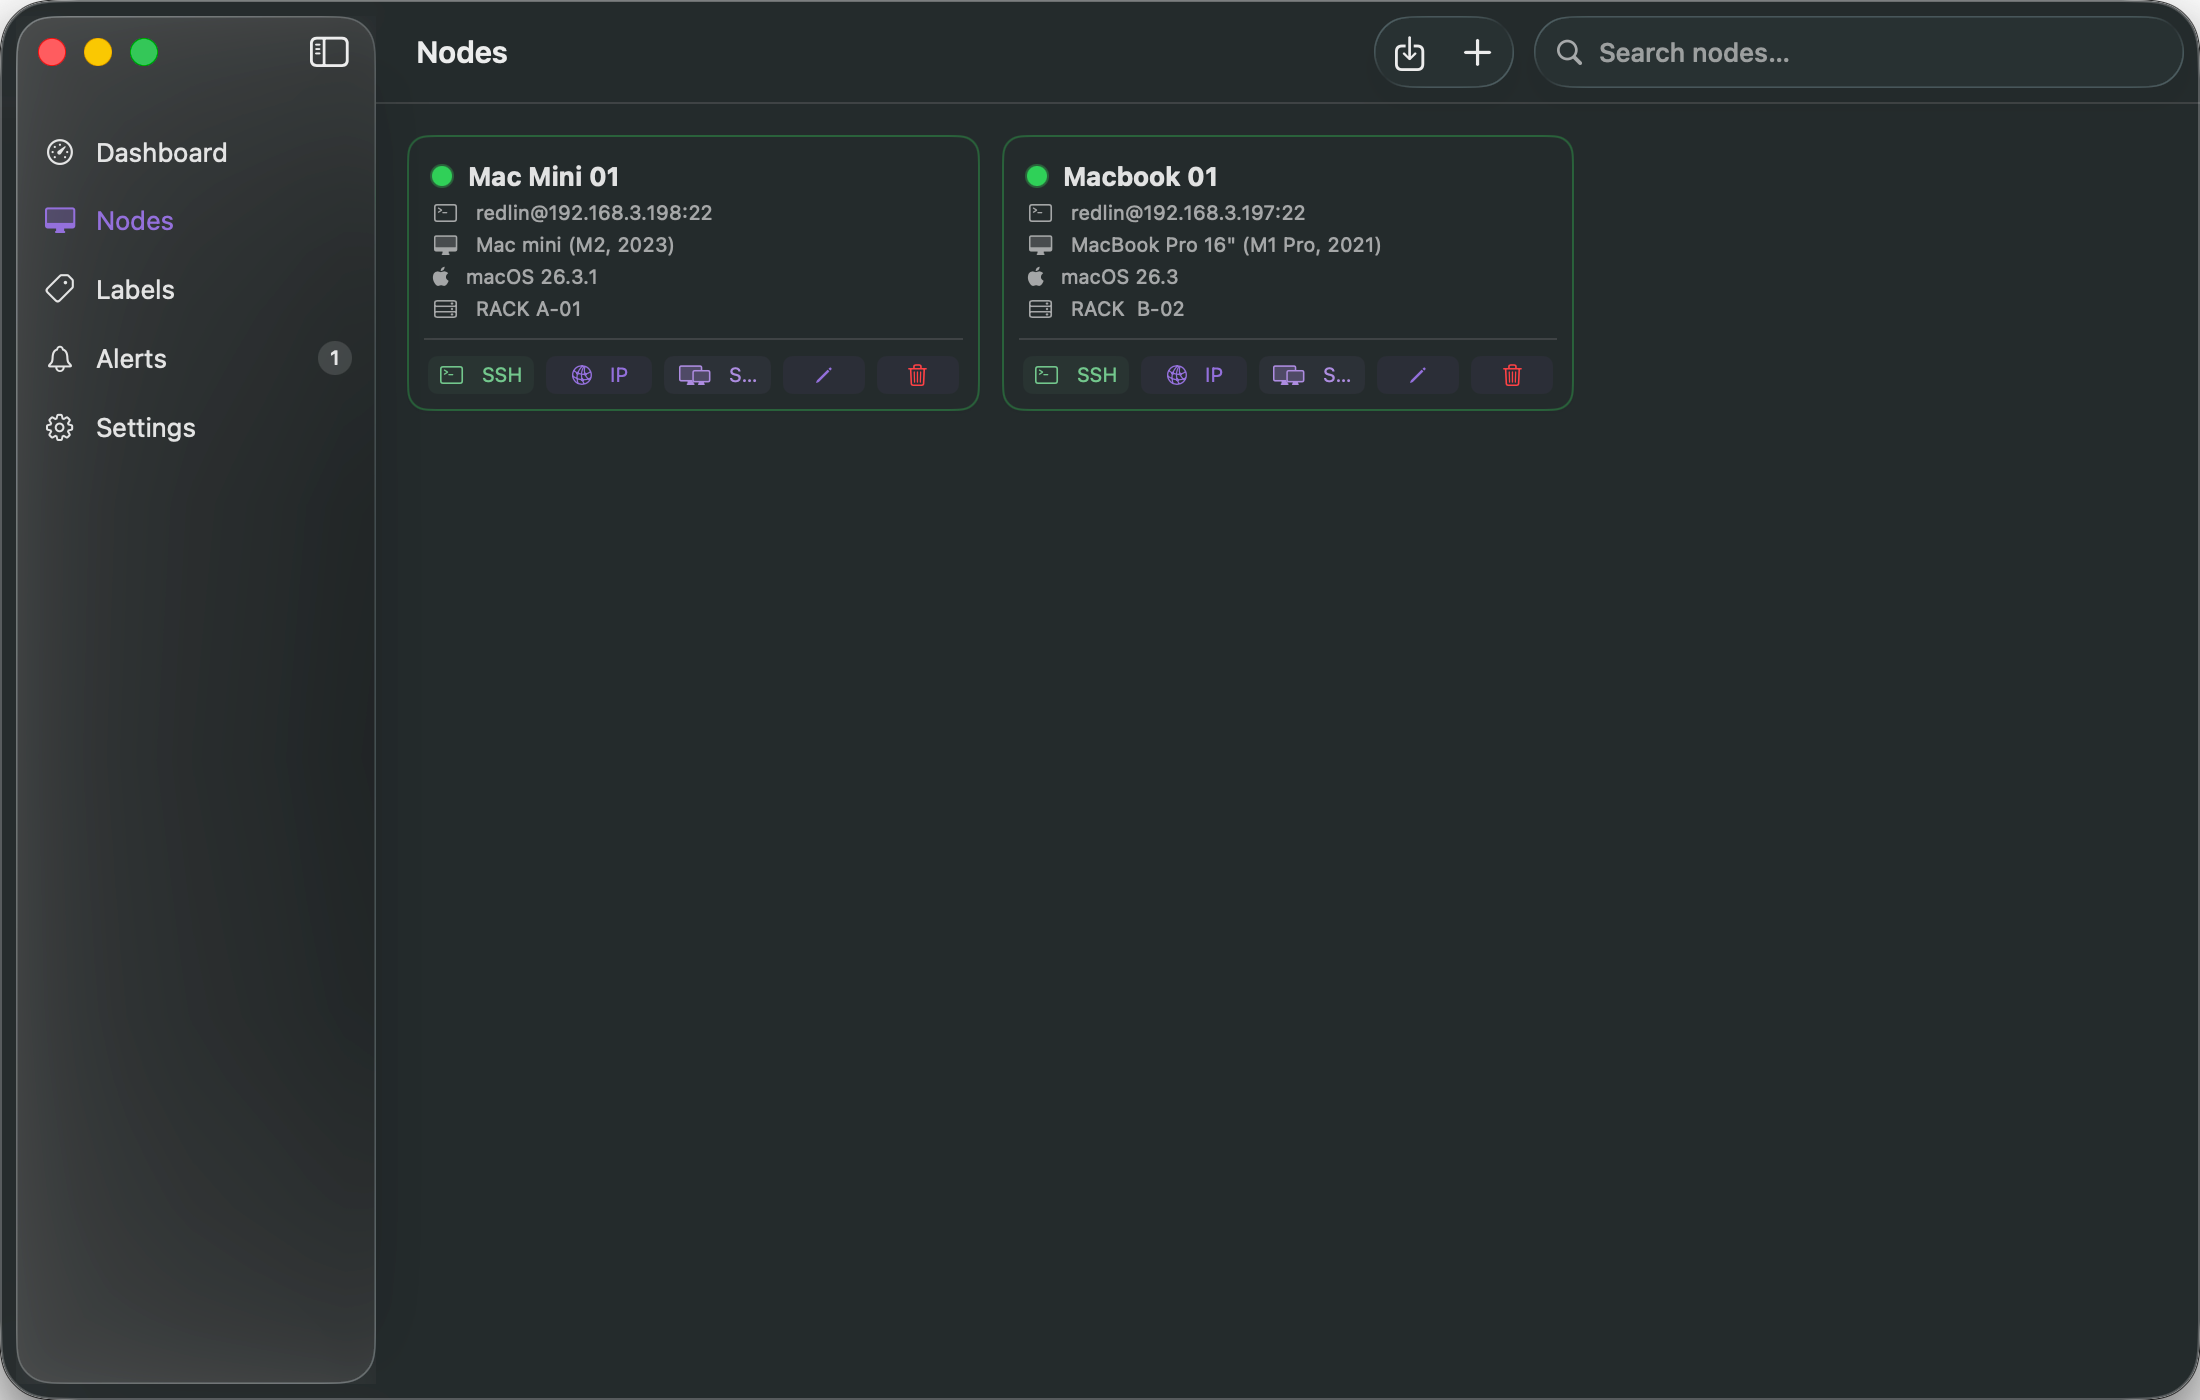Click the import/download icon in the toolbar
2200x1400 pixels.
point(1409,52)
